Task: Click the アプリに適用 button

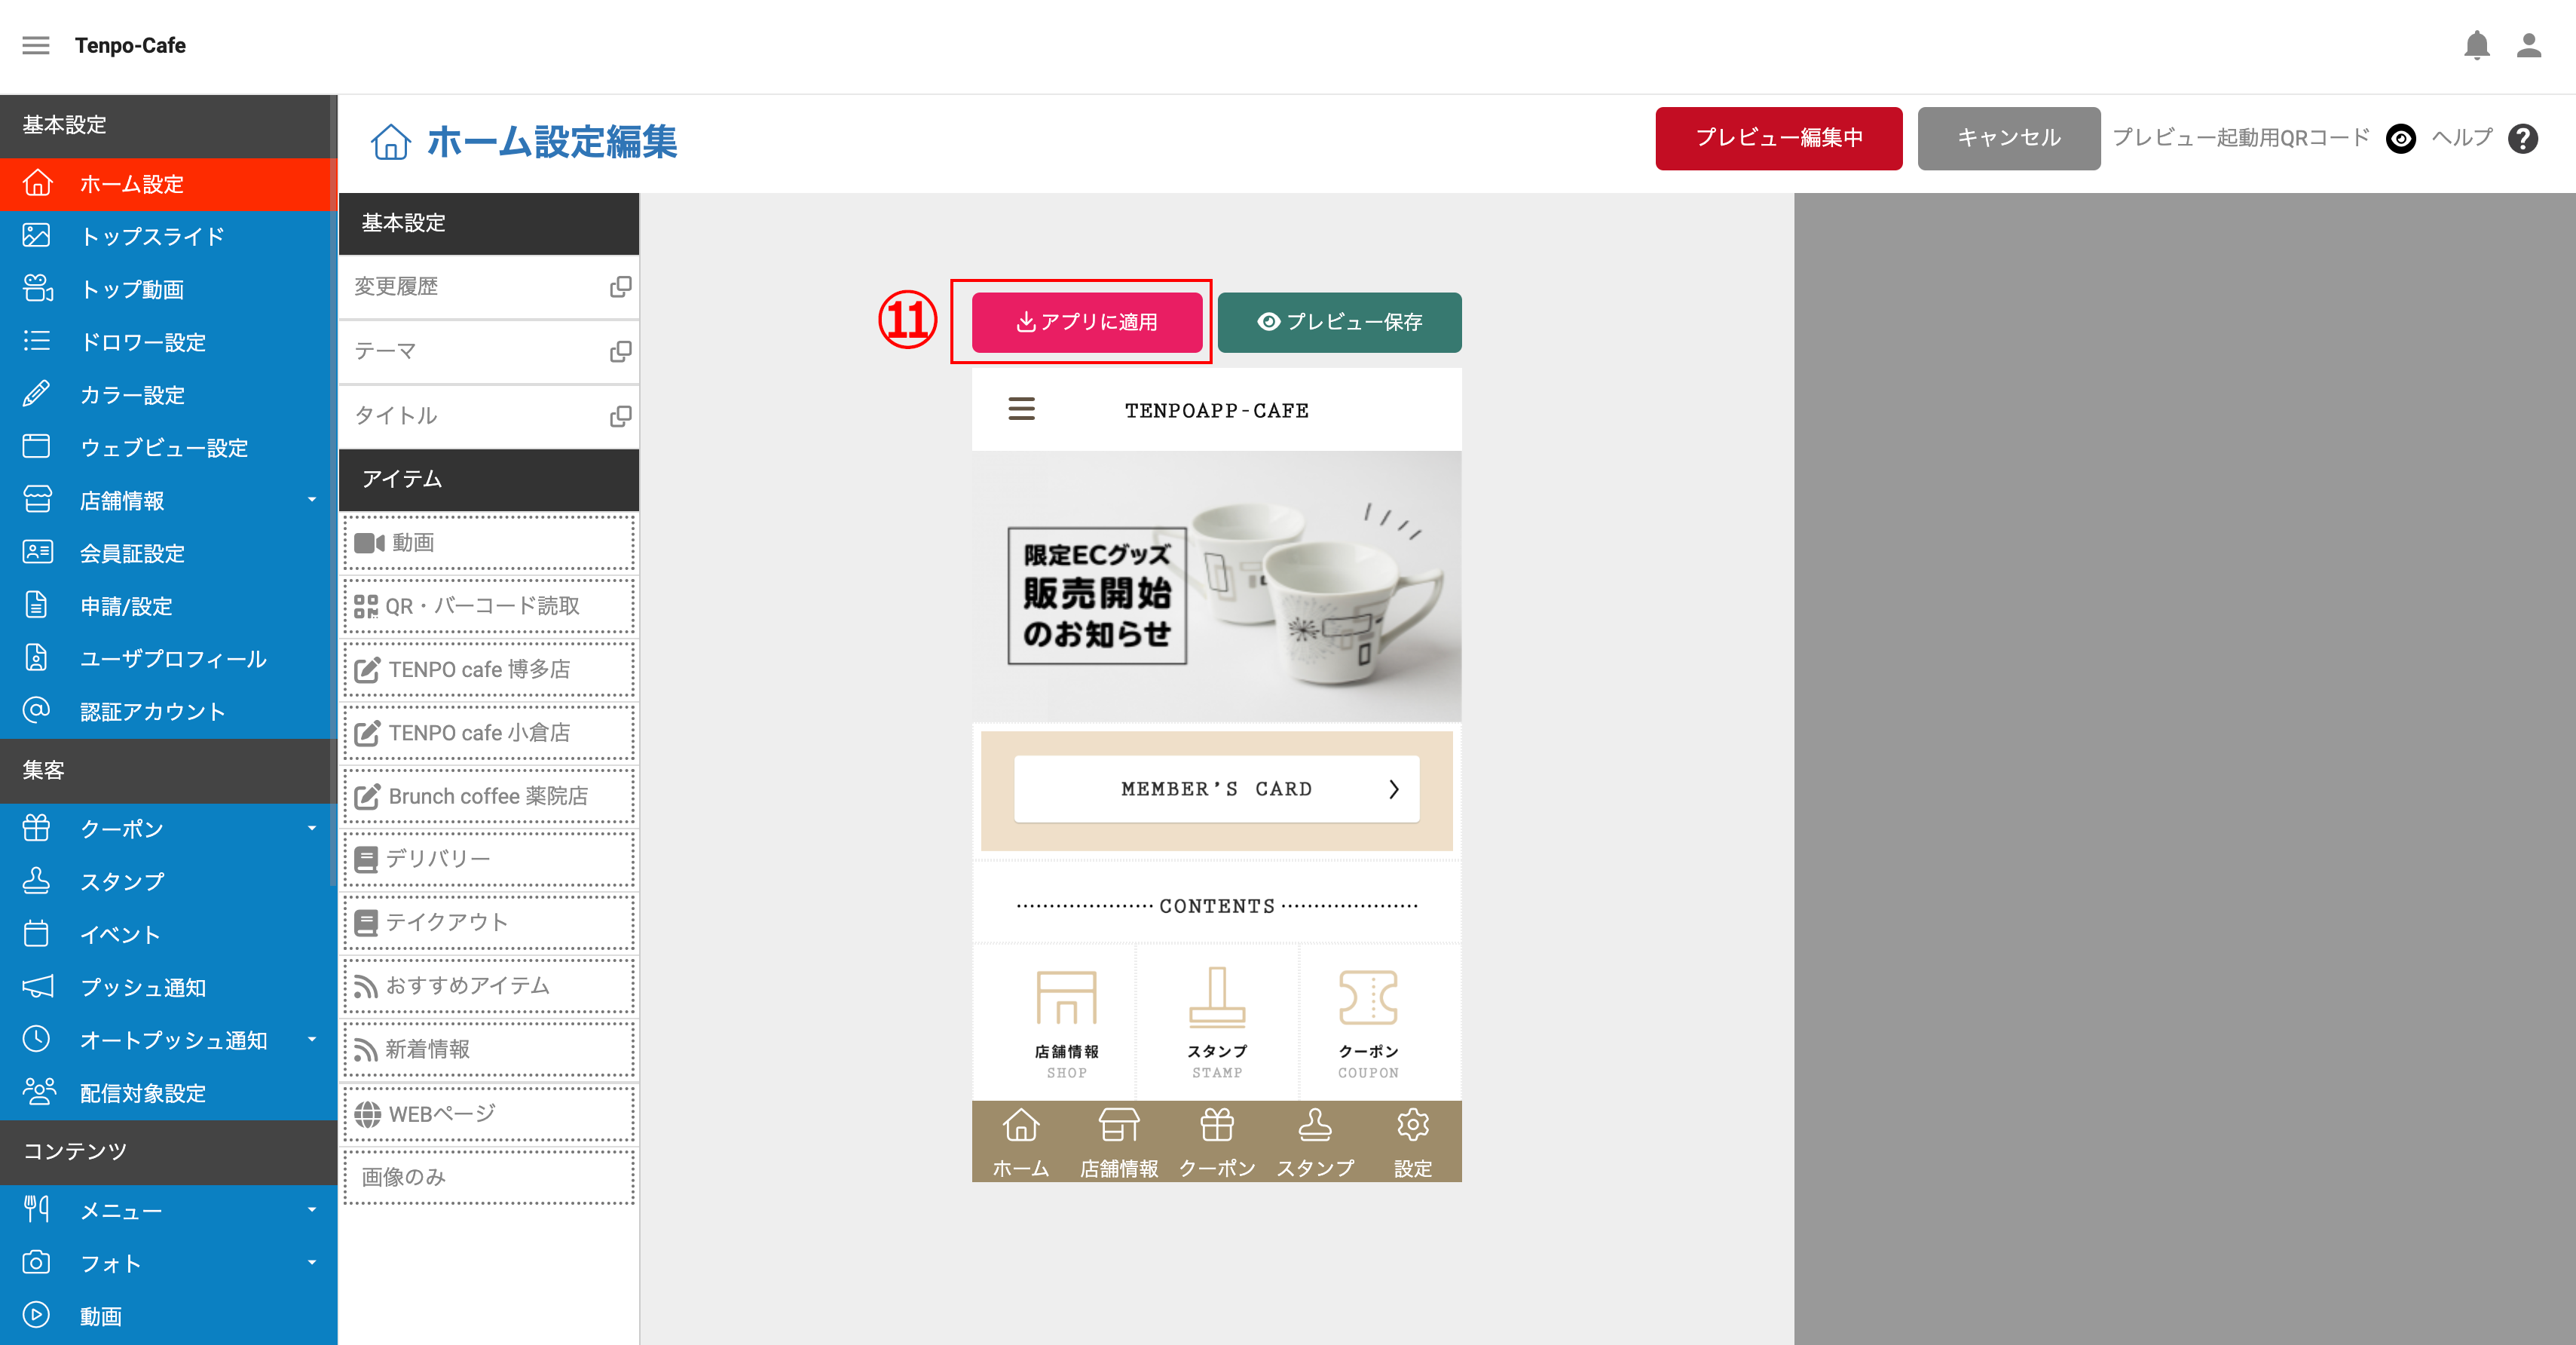Action: pyautogui.click(x=1087, y=322)
